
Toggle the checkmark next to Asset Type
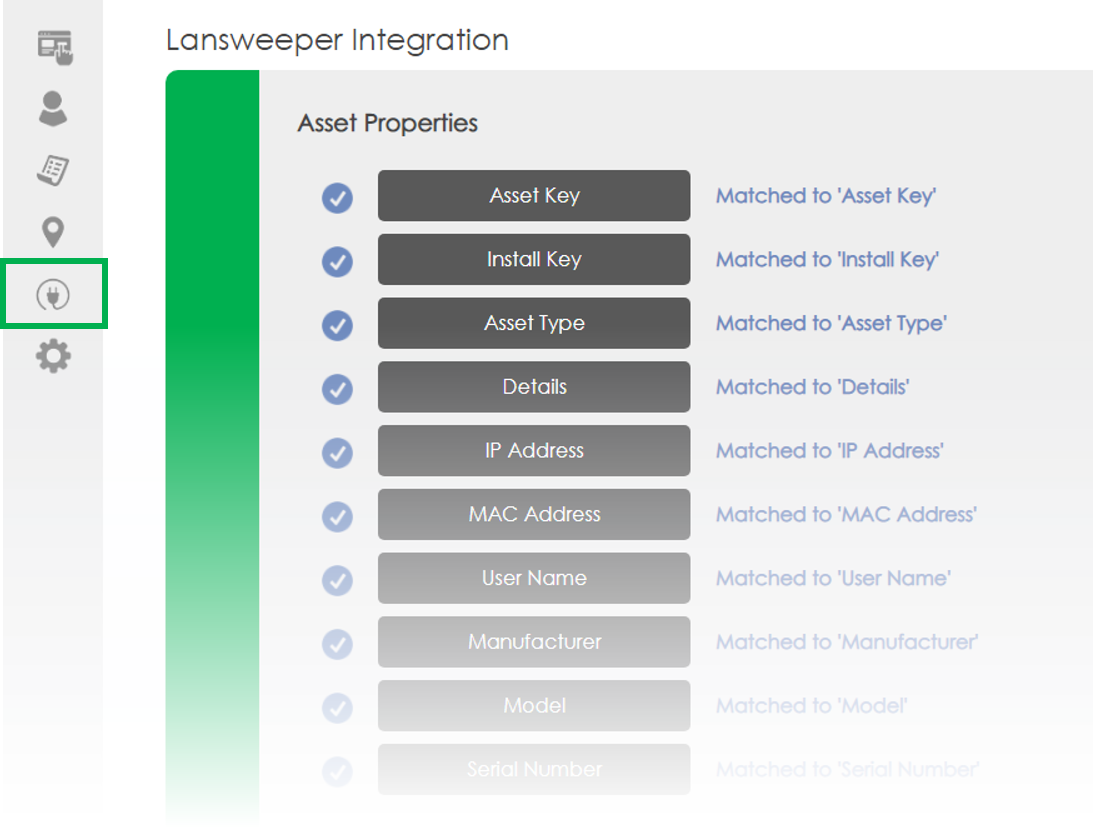coord(337,325)
